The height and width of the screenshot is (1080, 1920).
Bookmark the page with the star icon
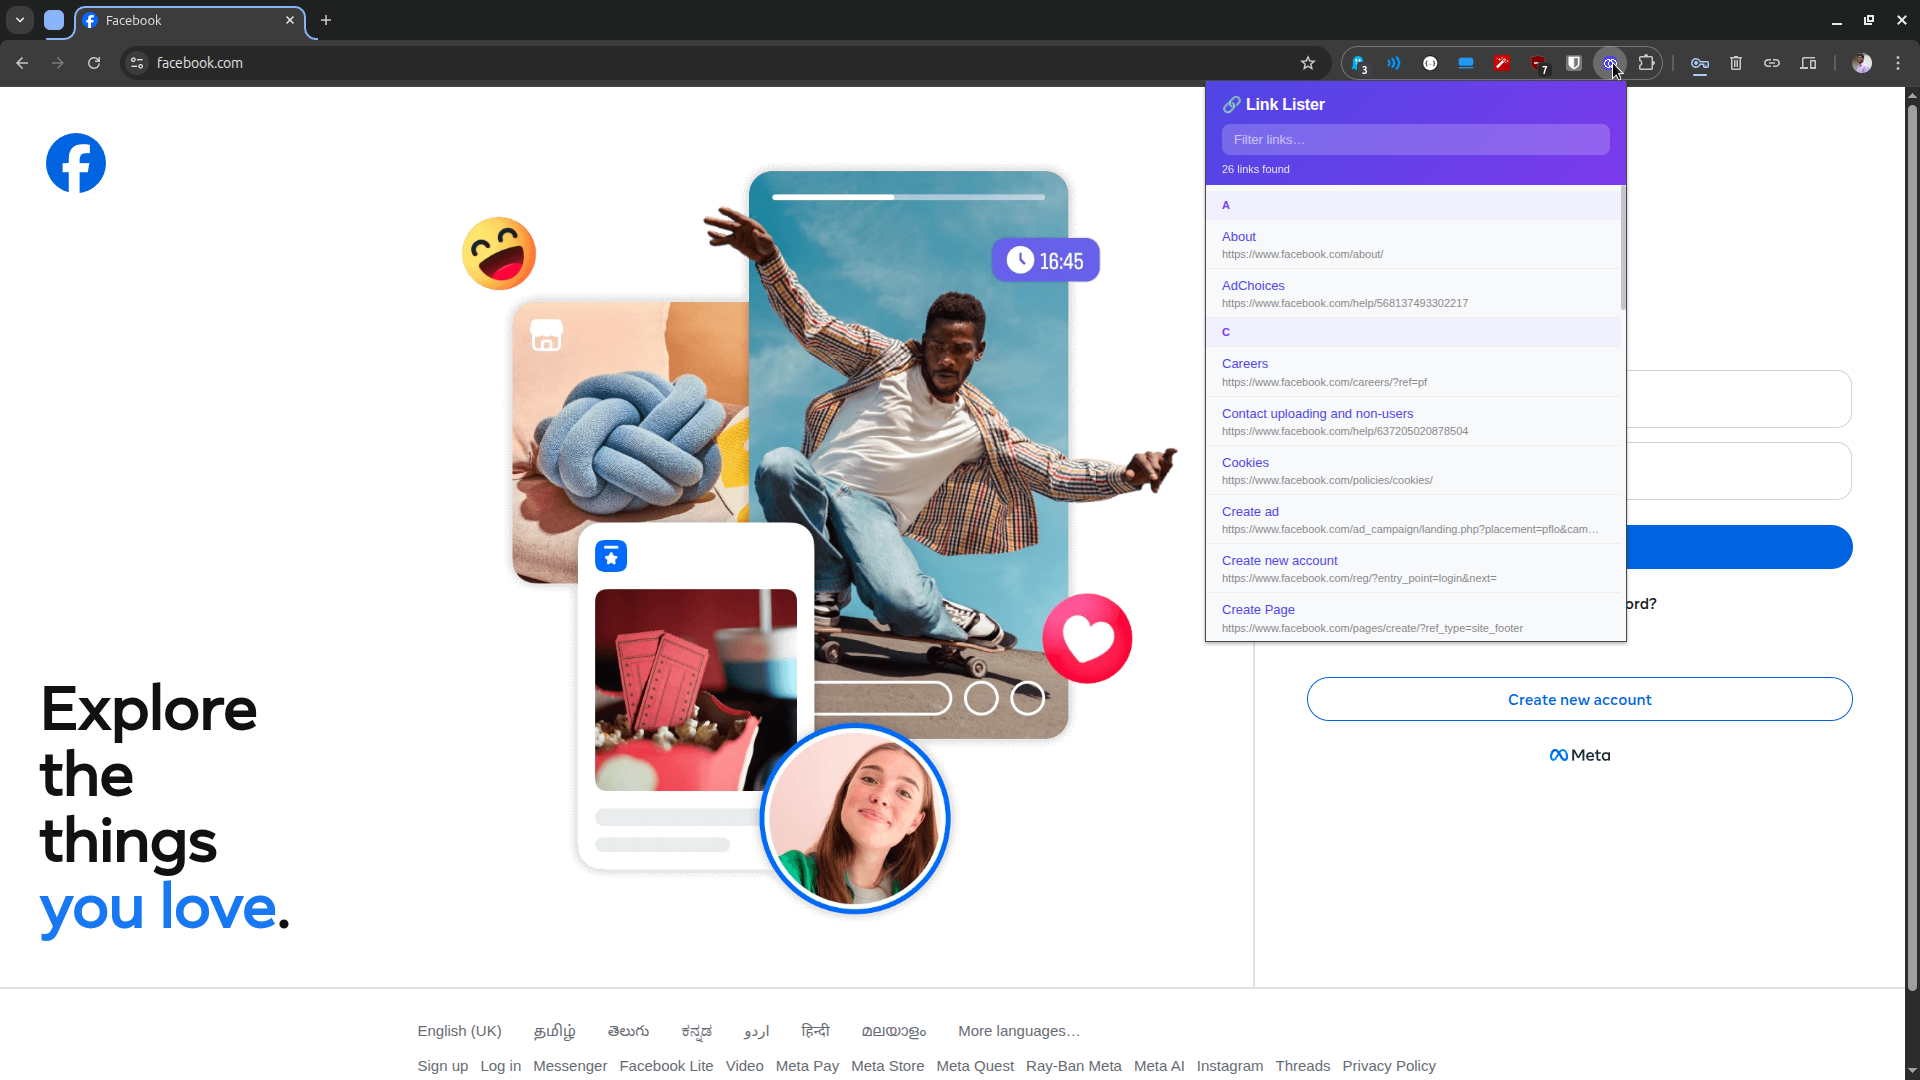pyautogui.click(x=1308, y=62)
